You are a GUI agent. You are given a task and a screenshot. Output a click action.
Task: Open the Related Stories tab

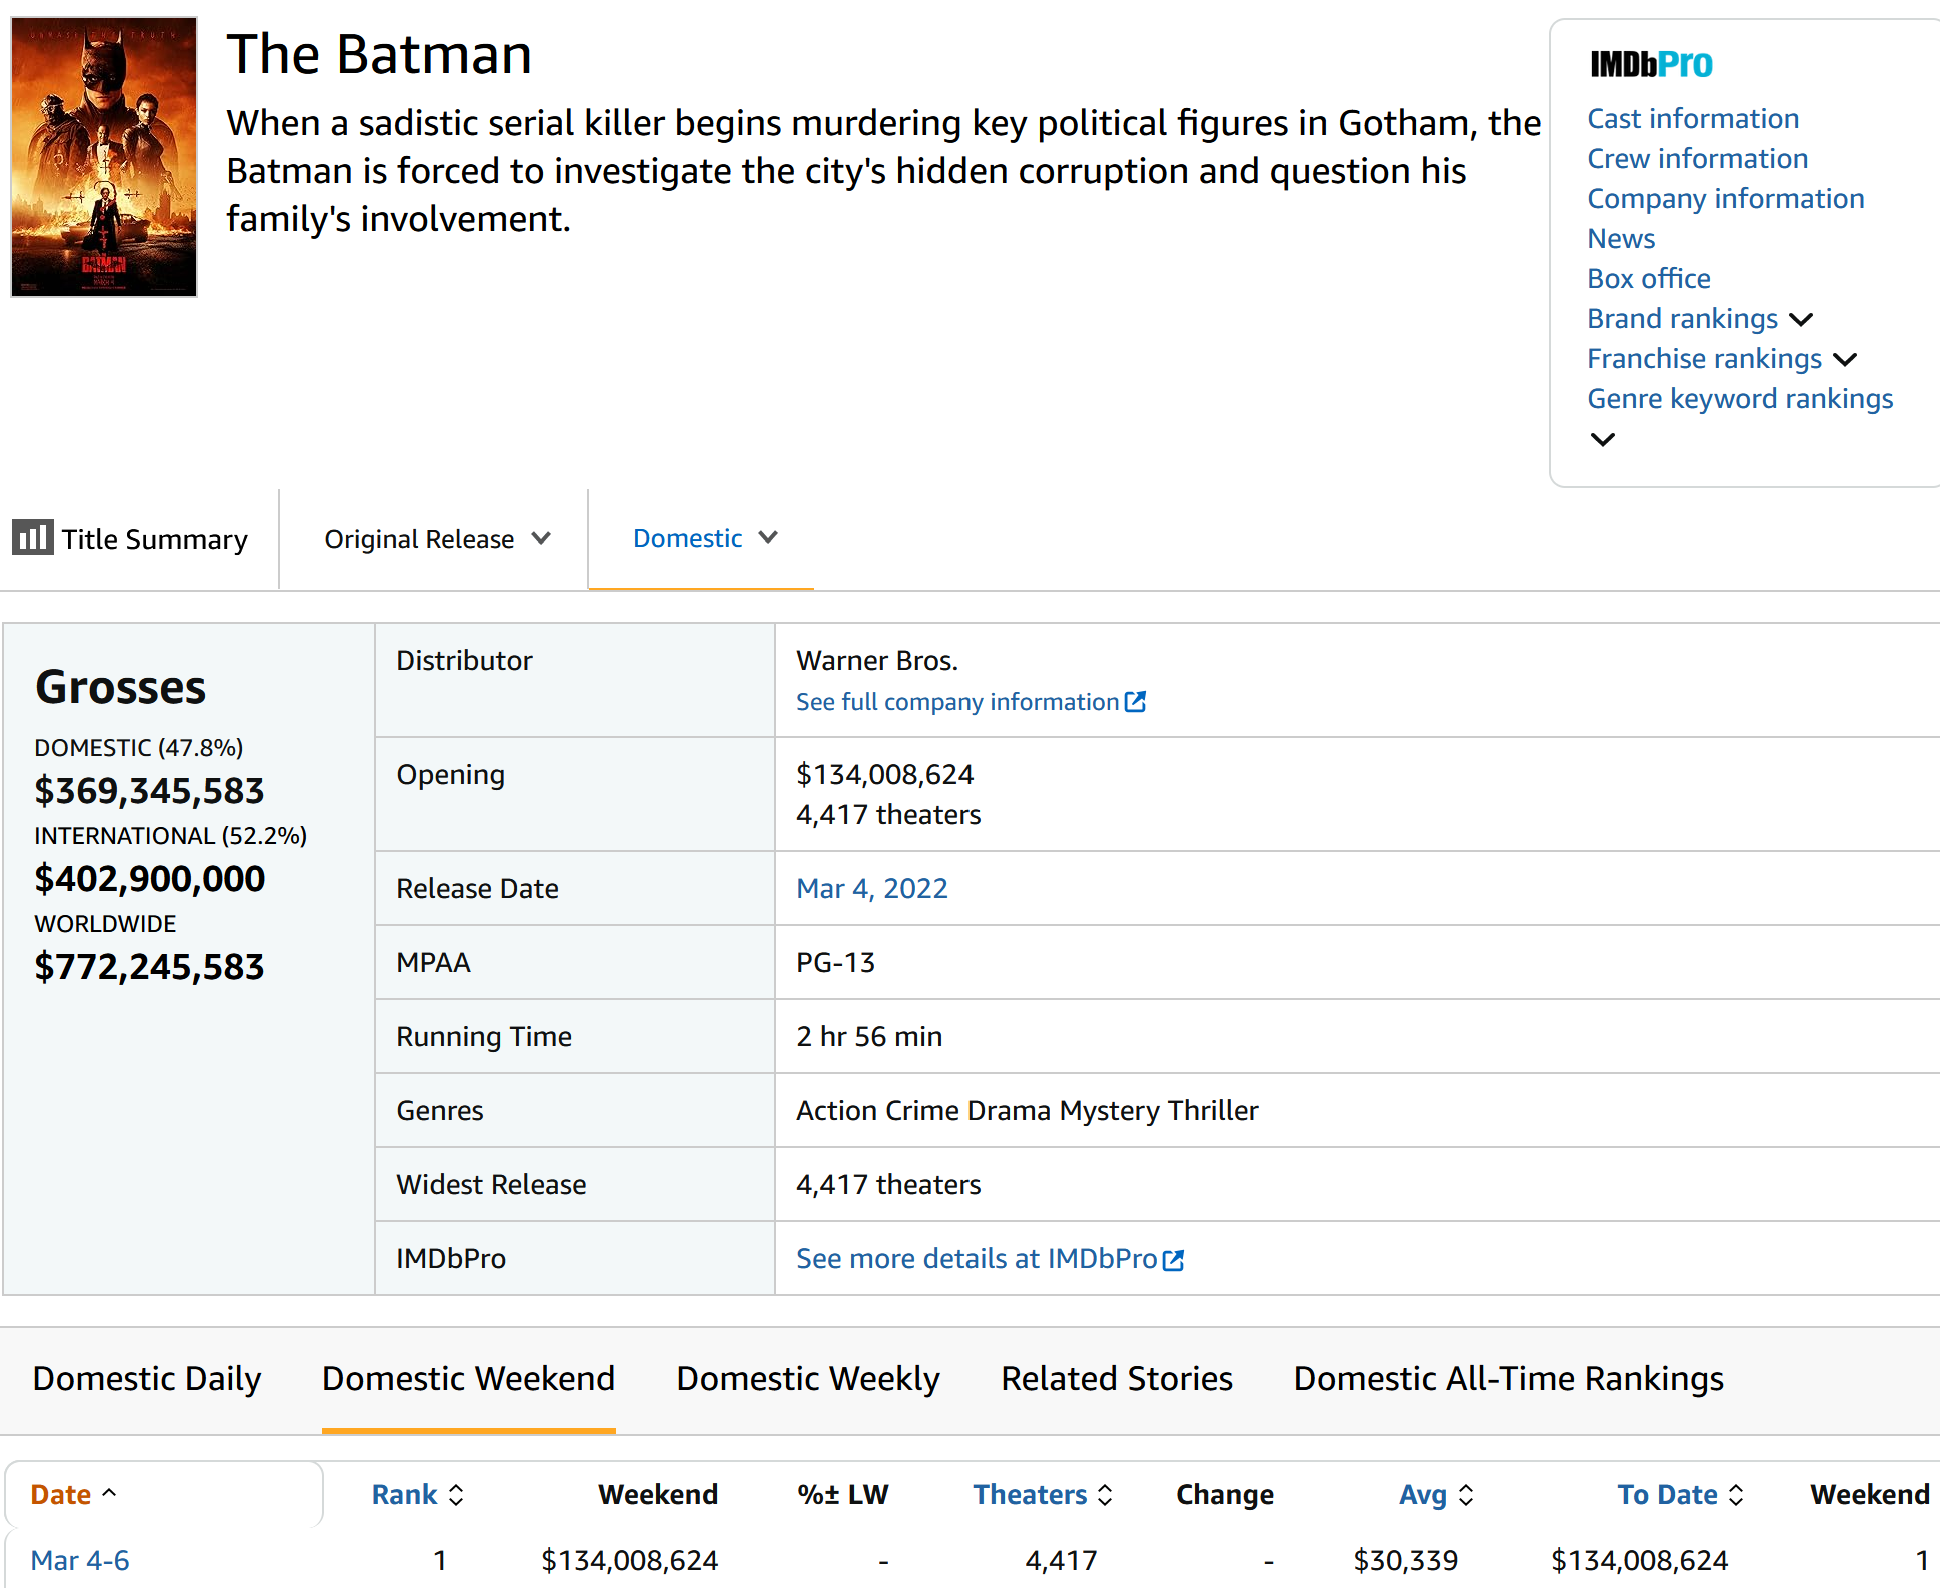1117,1379
